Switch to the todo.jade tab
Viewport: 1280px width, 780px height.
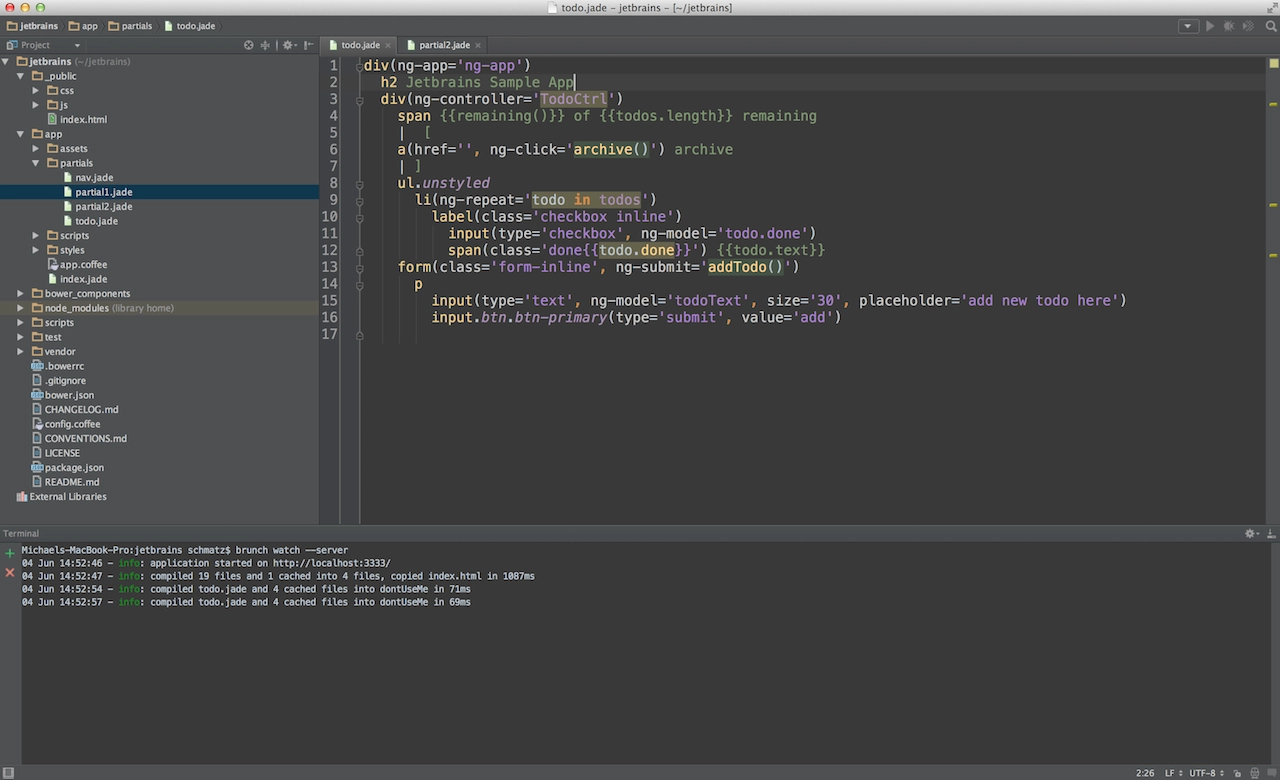(x=358, y=45)
